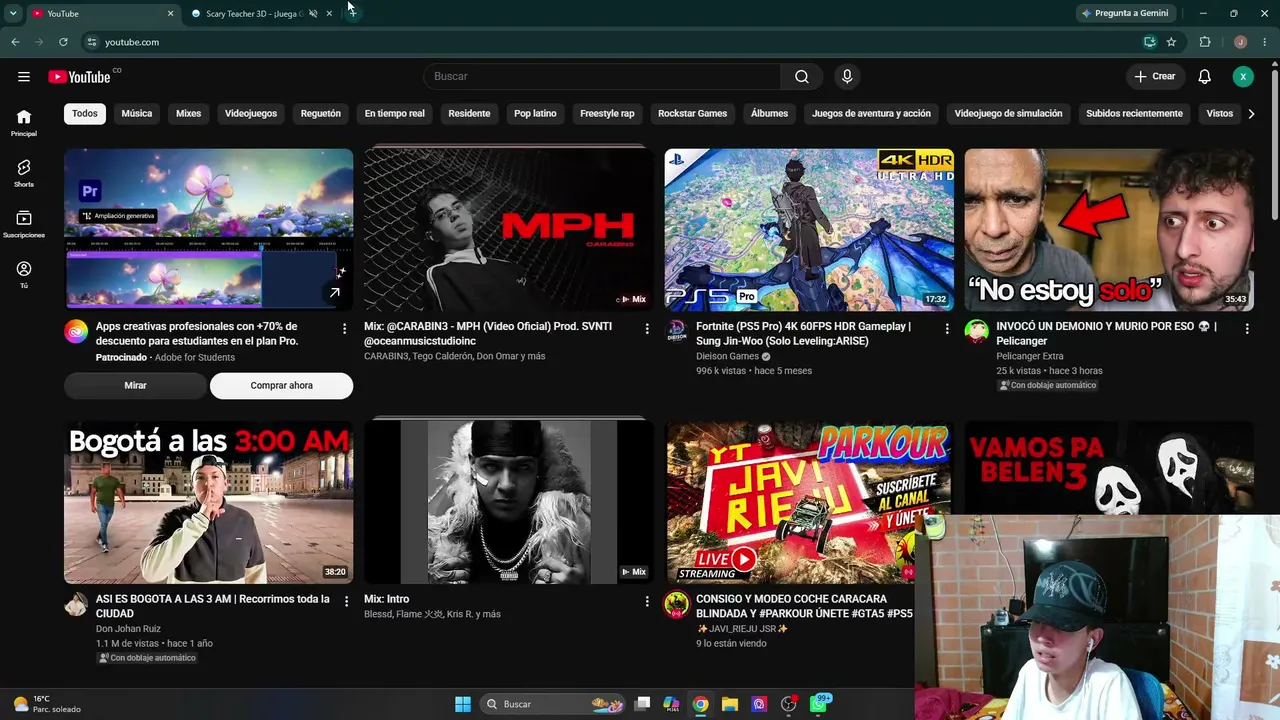The image size is (1280, 720).
Task: Show more filter chips with the arrow
Action: pos(1251,114)
